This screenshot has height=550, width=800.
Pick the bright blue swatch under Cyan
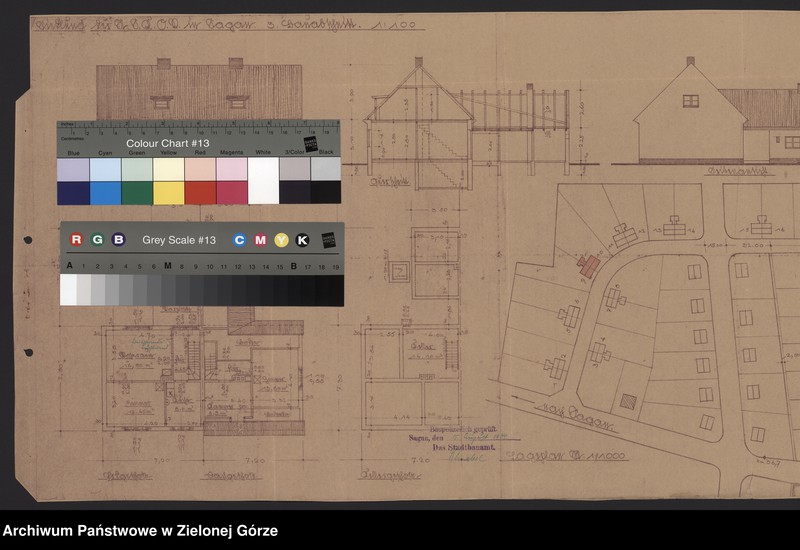105,193
